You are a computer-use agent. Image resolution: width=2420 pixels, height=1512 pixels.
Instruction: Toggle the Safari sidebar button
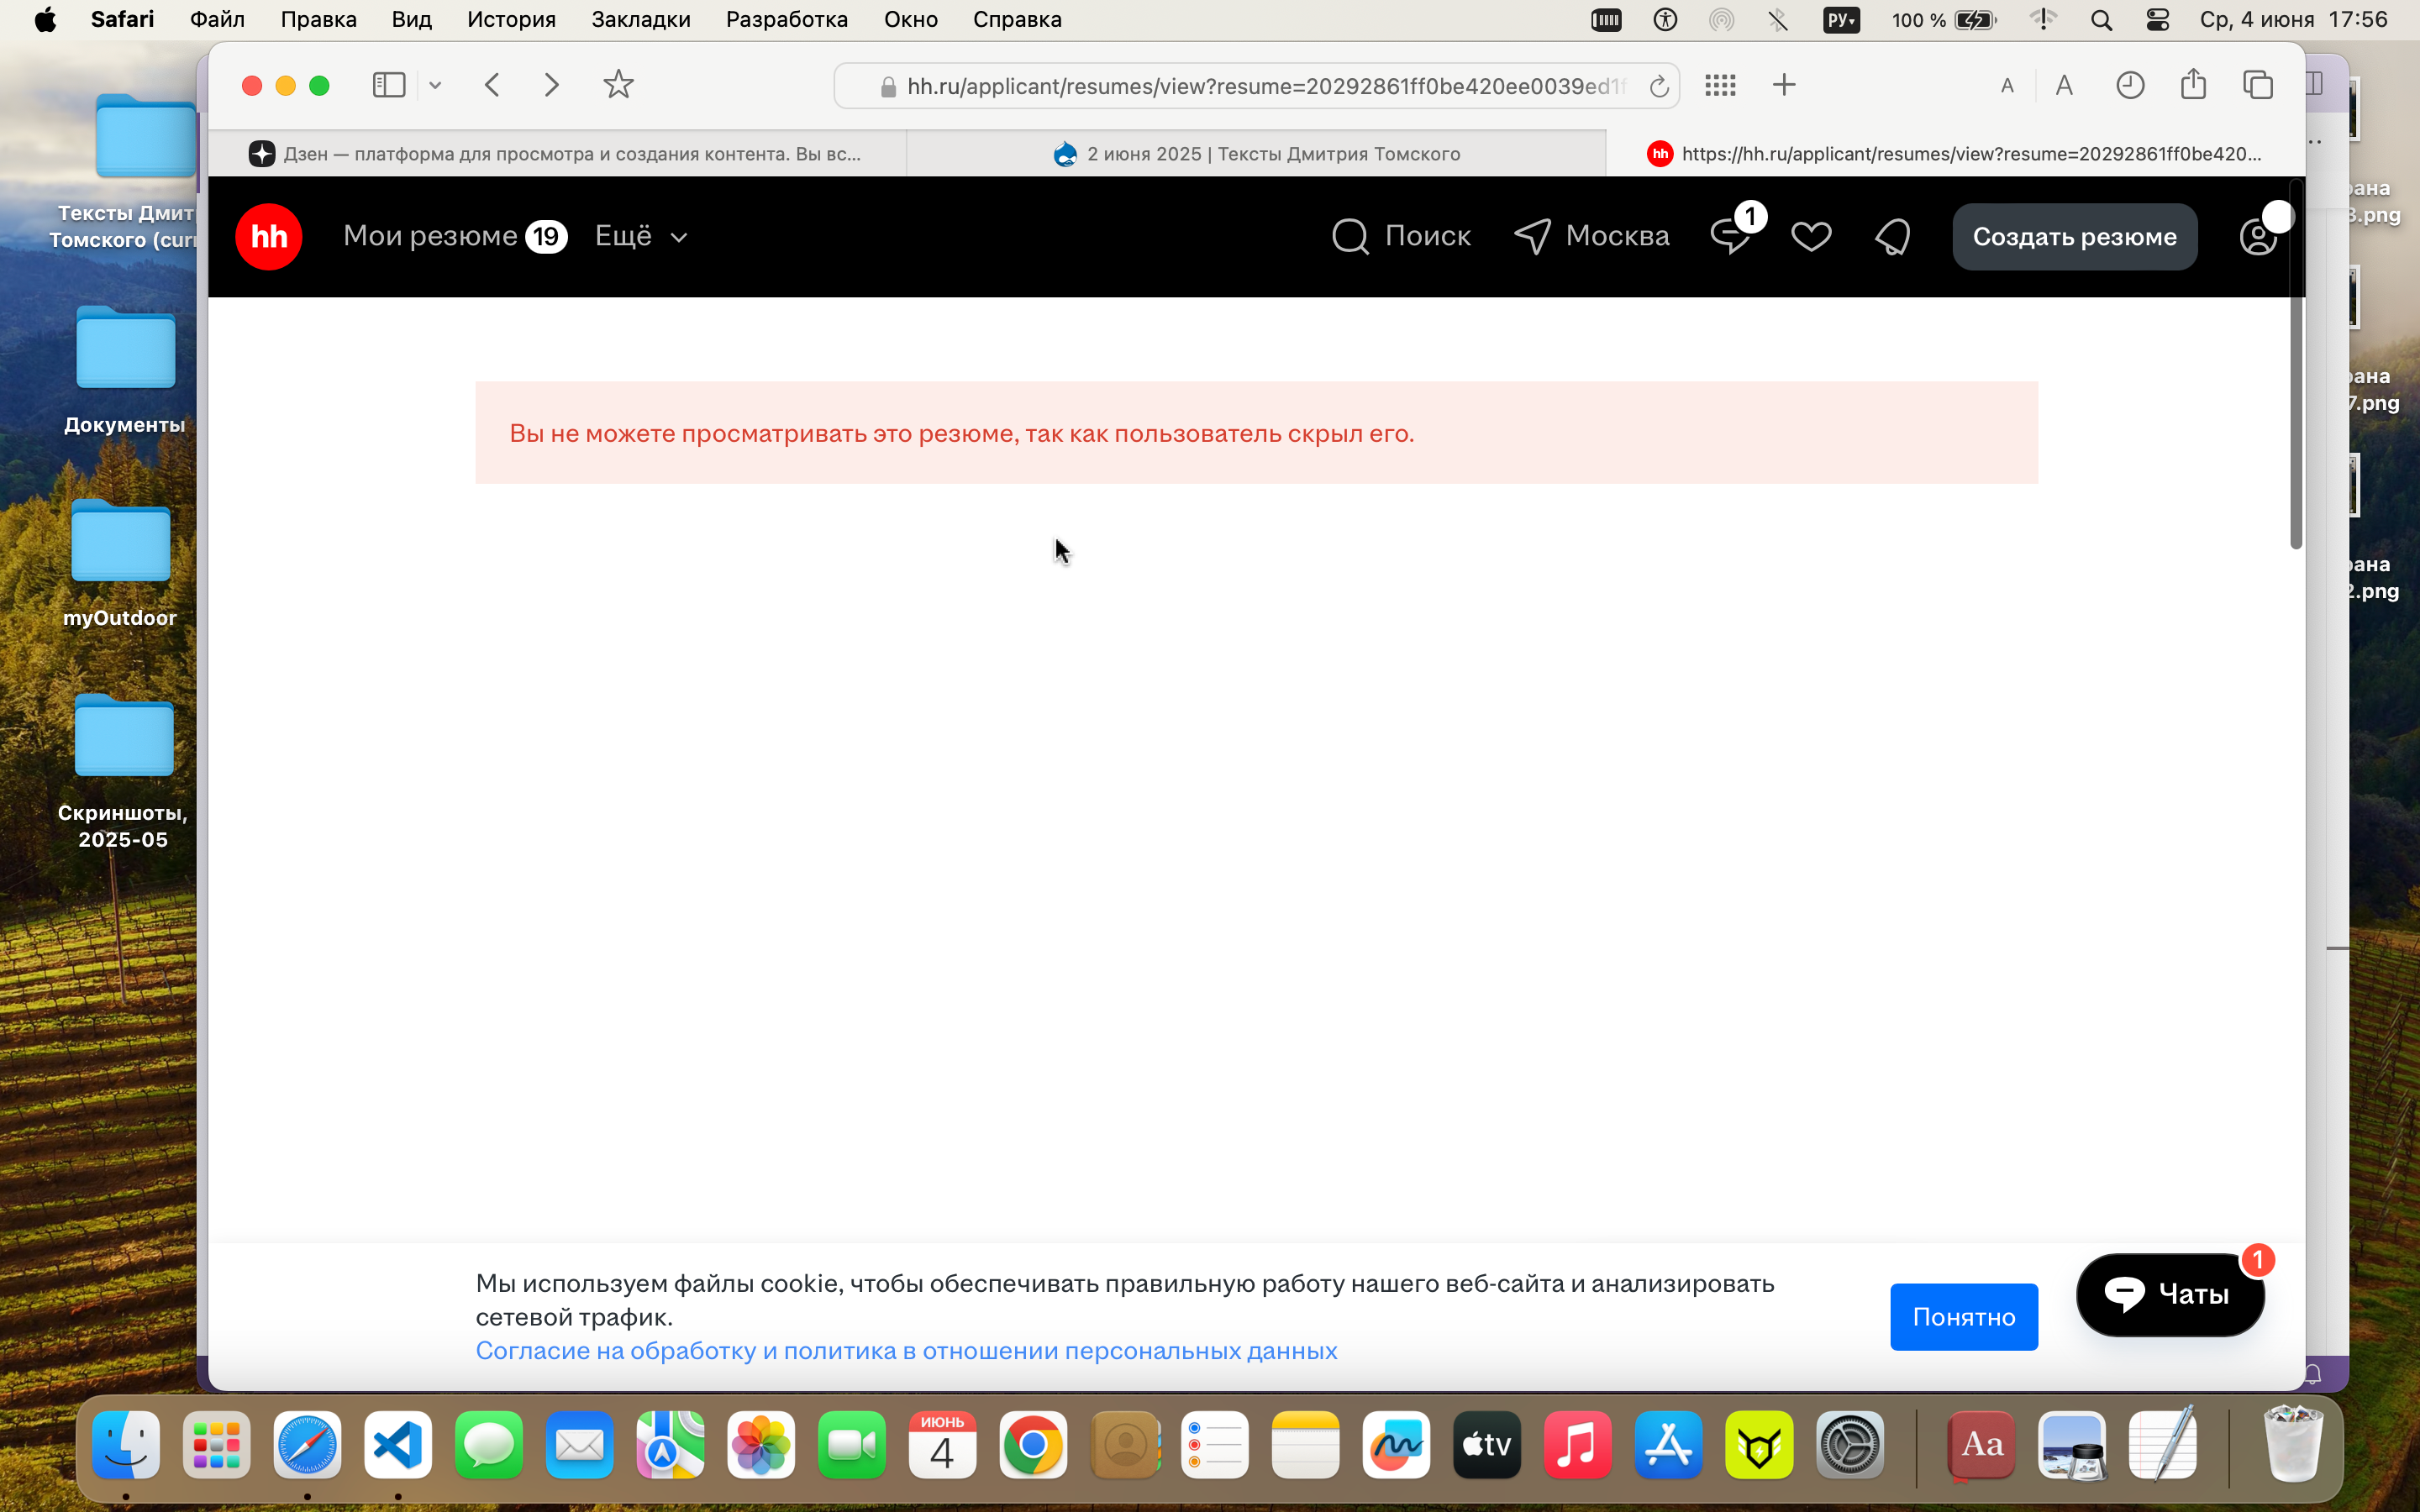point(389,85)
